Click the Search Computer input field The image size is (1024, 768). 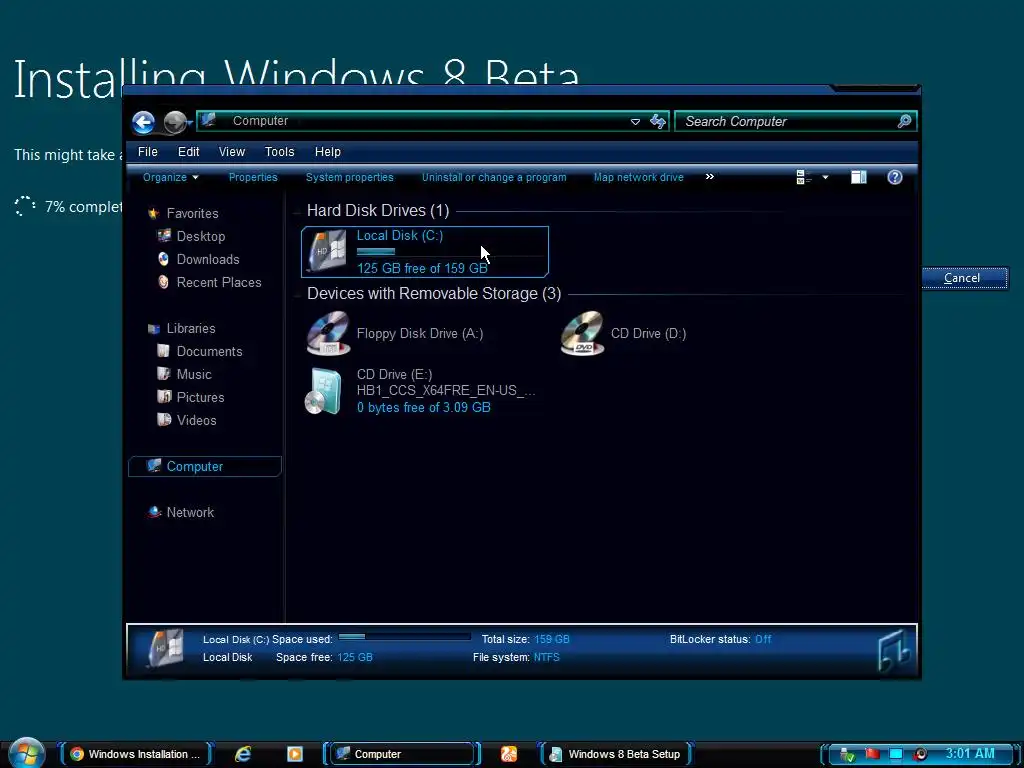point(787,121)
